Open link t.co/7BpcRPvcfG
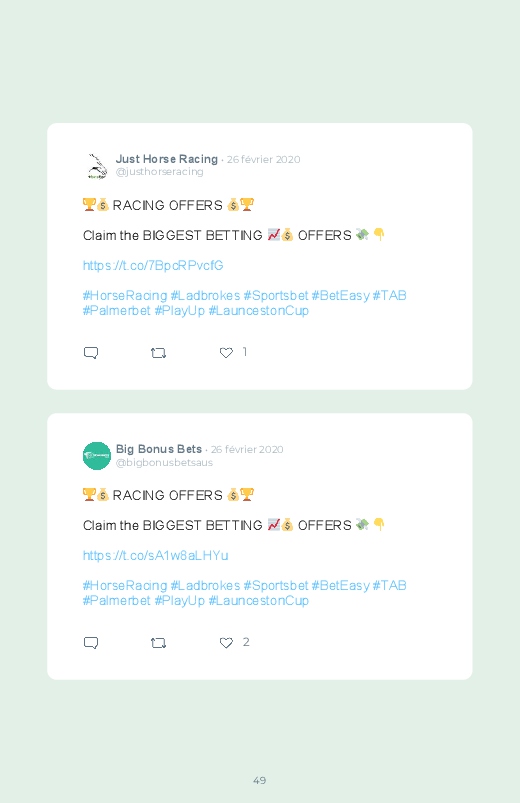 tap(153, 265)
